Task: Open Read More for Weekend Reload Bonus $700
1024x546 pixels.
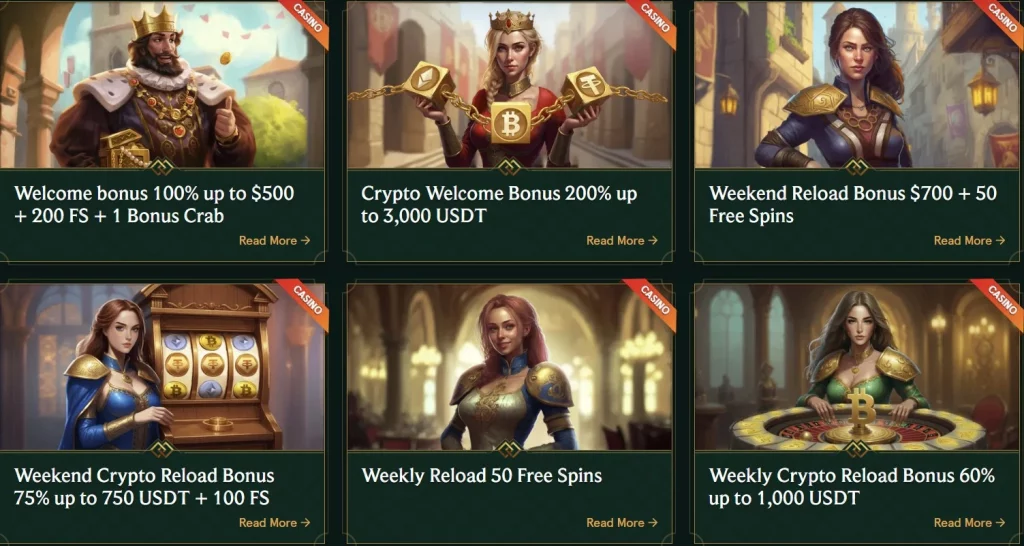Action: pyautogui.click(x=969, y=240)
